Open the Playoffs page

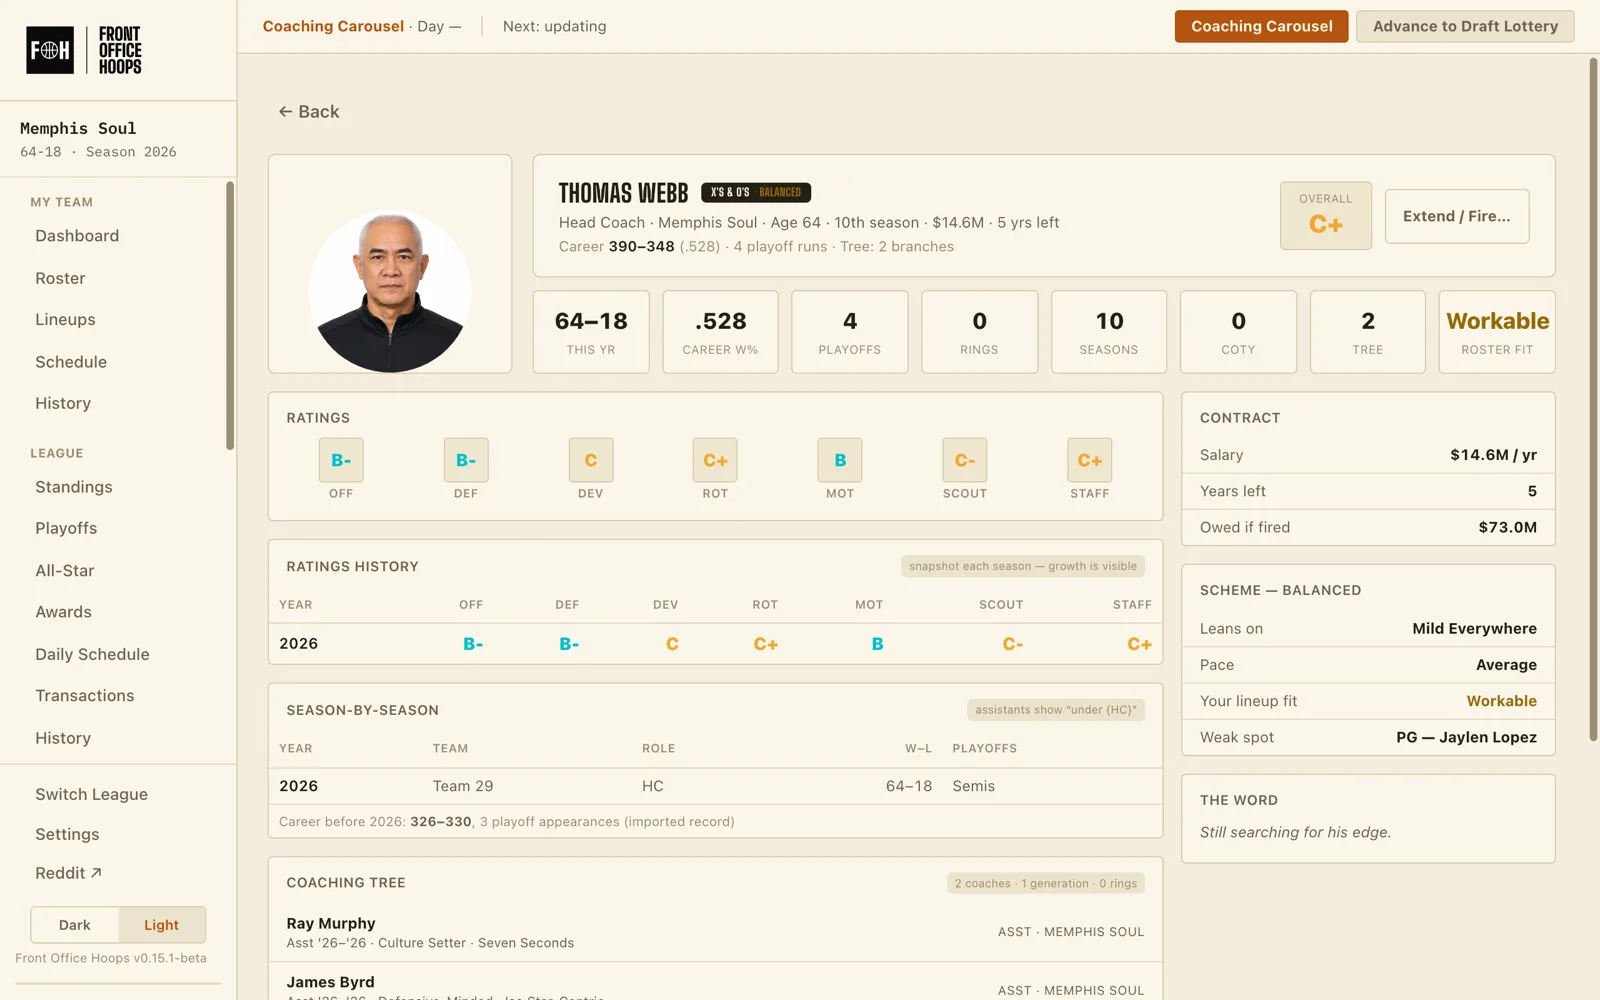point(66,528)
